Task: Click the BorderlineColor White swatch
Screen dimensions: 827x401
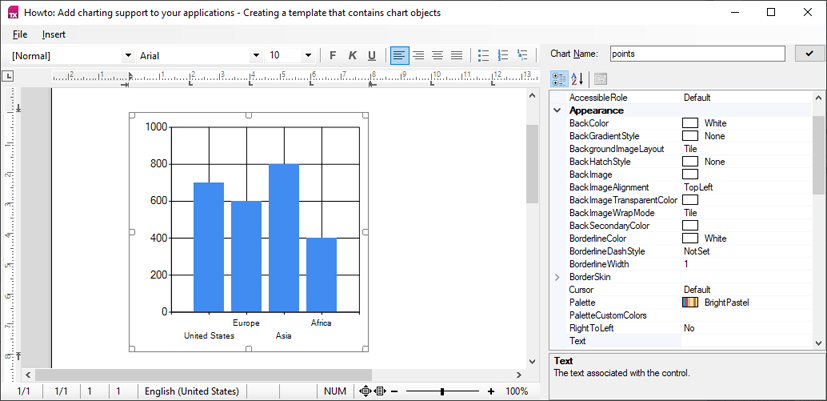Action: click(x=690, y=238)
